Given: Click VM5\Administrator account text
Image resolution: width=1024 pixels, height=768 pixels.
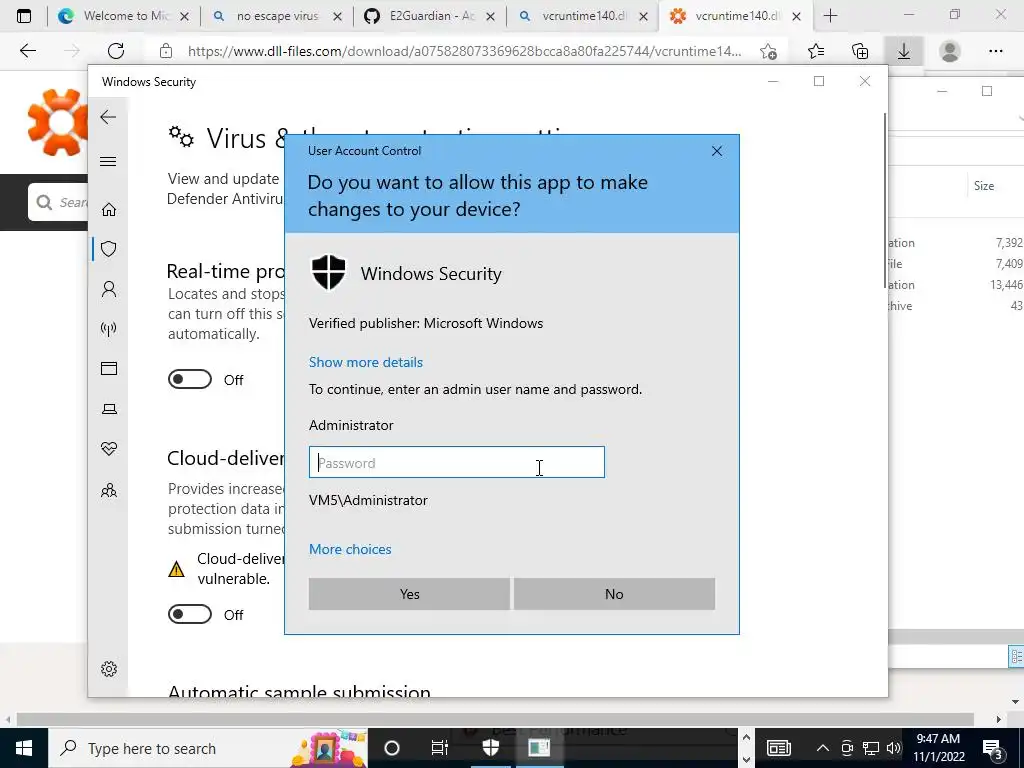Looking at the screenshot, I should coord(368,500).
